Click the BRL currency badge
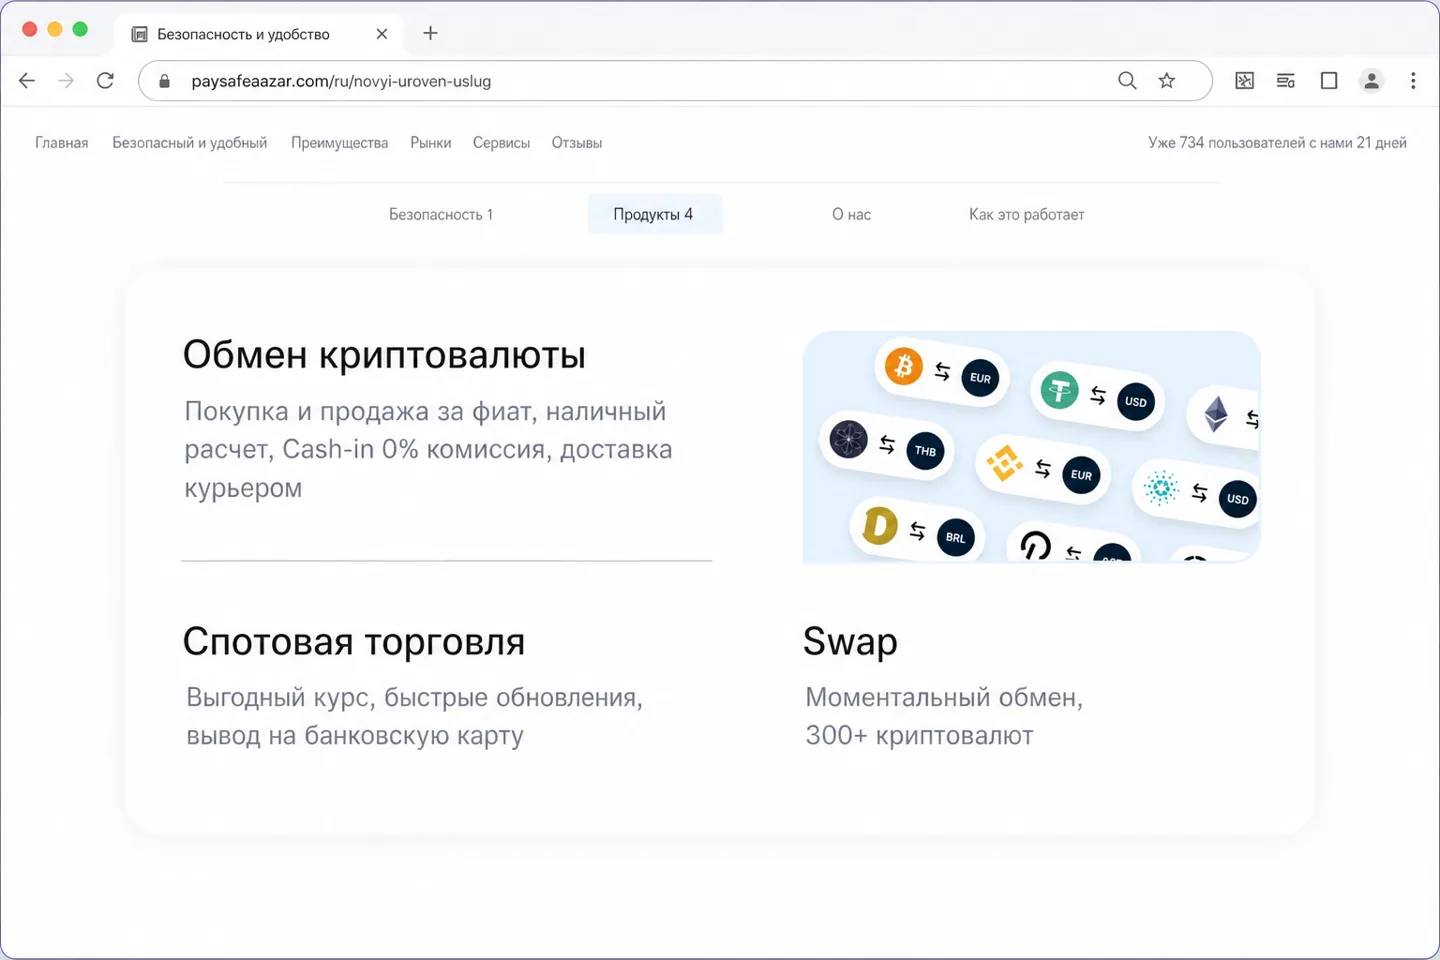 click(956, 537)
